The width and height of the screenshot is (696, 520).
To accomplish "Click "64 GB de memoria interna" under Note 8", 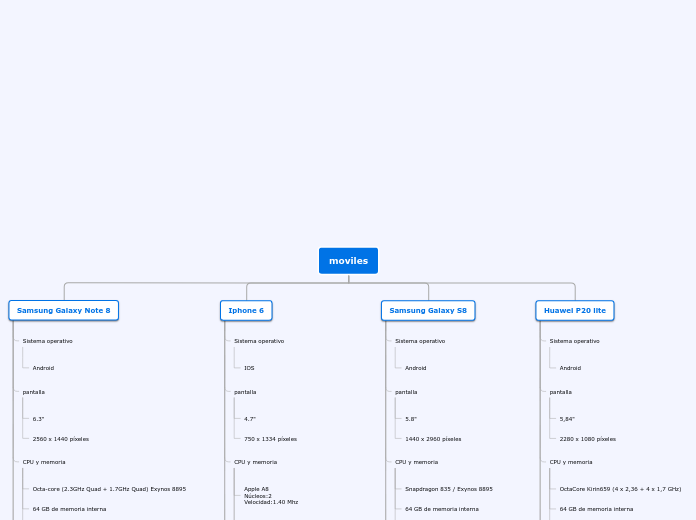I will (69, 509).
